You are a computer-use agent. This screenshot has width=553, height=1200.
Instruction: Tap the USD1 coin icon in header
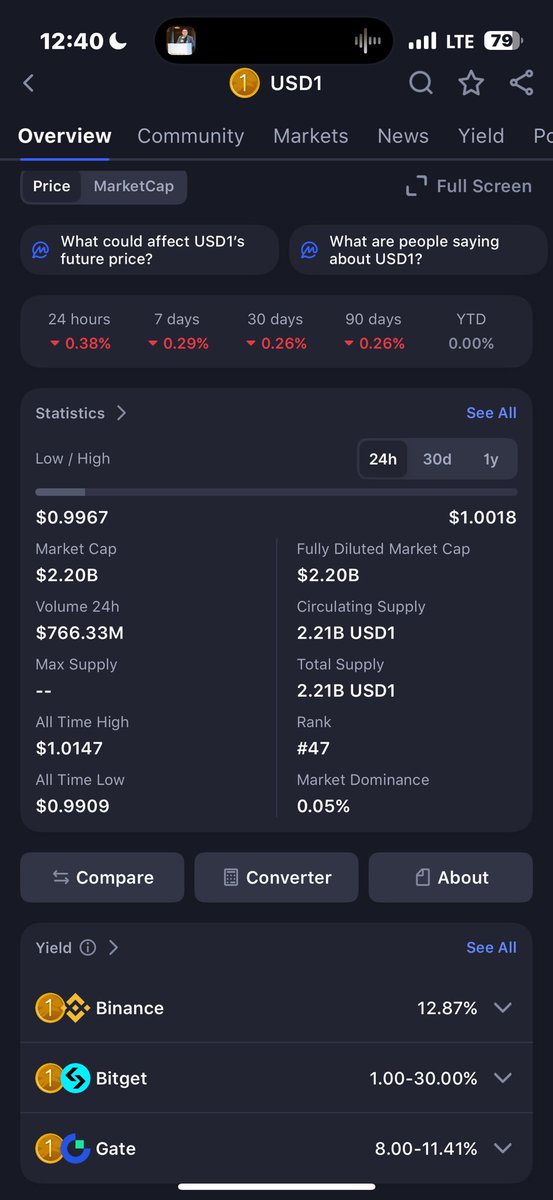coord(244,83)
